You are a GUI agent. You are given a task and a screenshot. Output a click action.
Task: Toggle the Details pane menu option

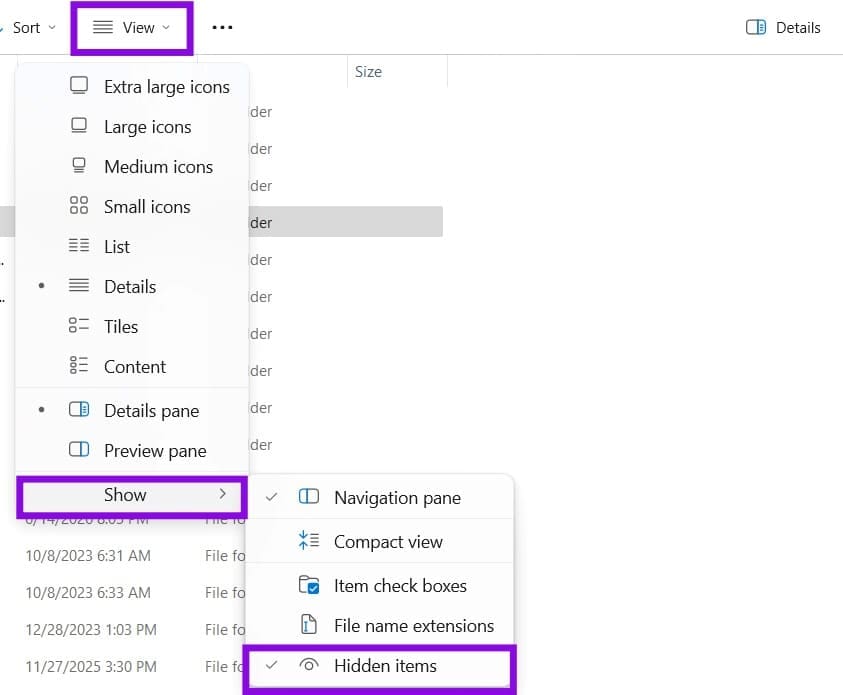tap(132, 411)
